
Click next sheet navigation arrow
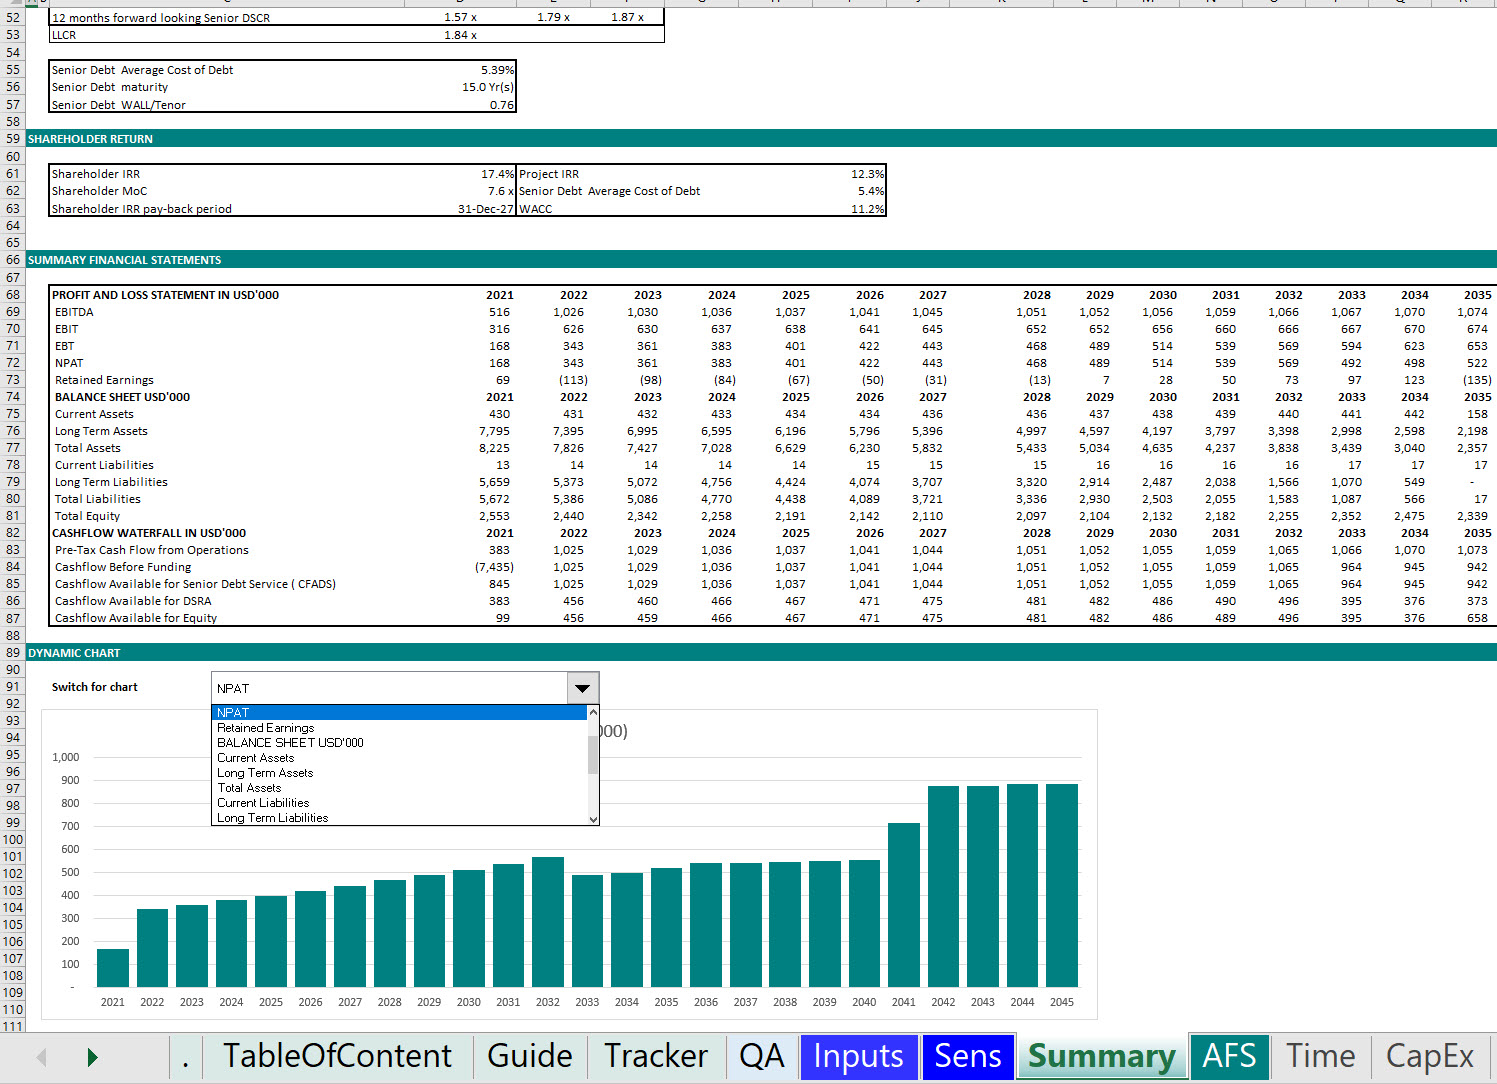(x=92, y=1057)
